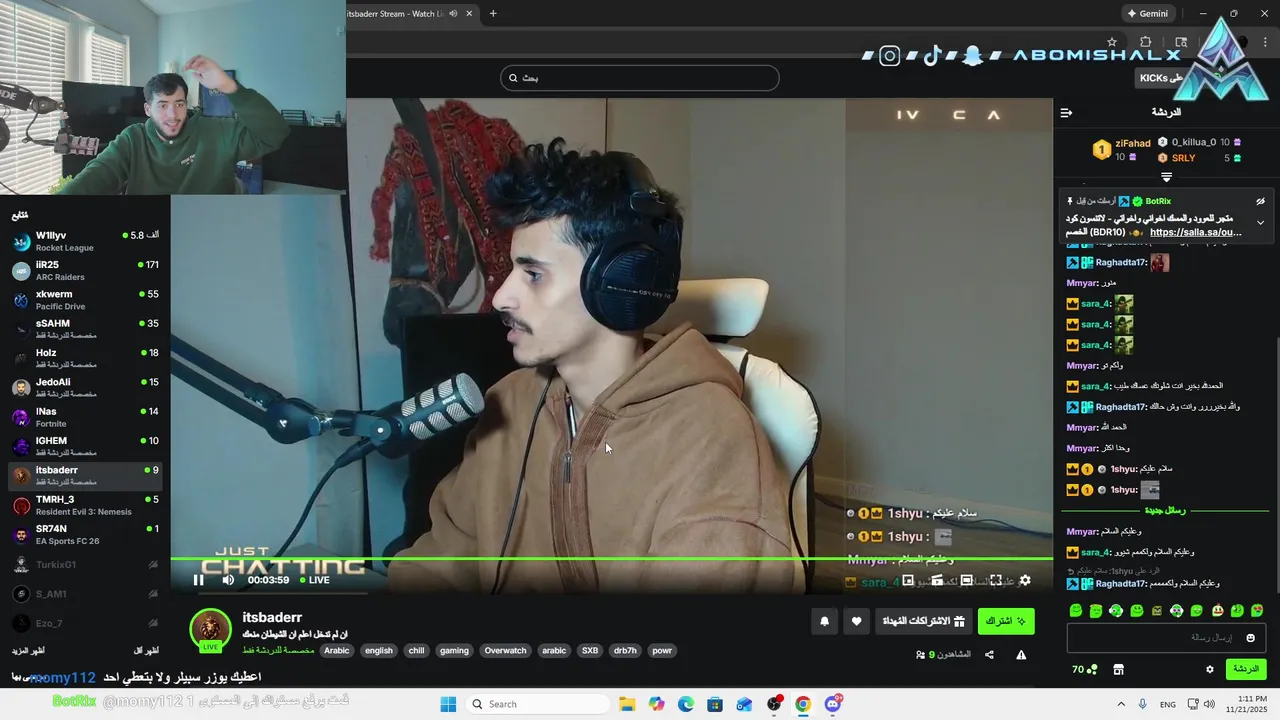Viewport: 1280px width, 720px height.
Task: Mute the itsbaderr Stream tab audio
Action: coord(453,13)
